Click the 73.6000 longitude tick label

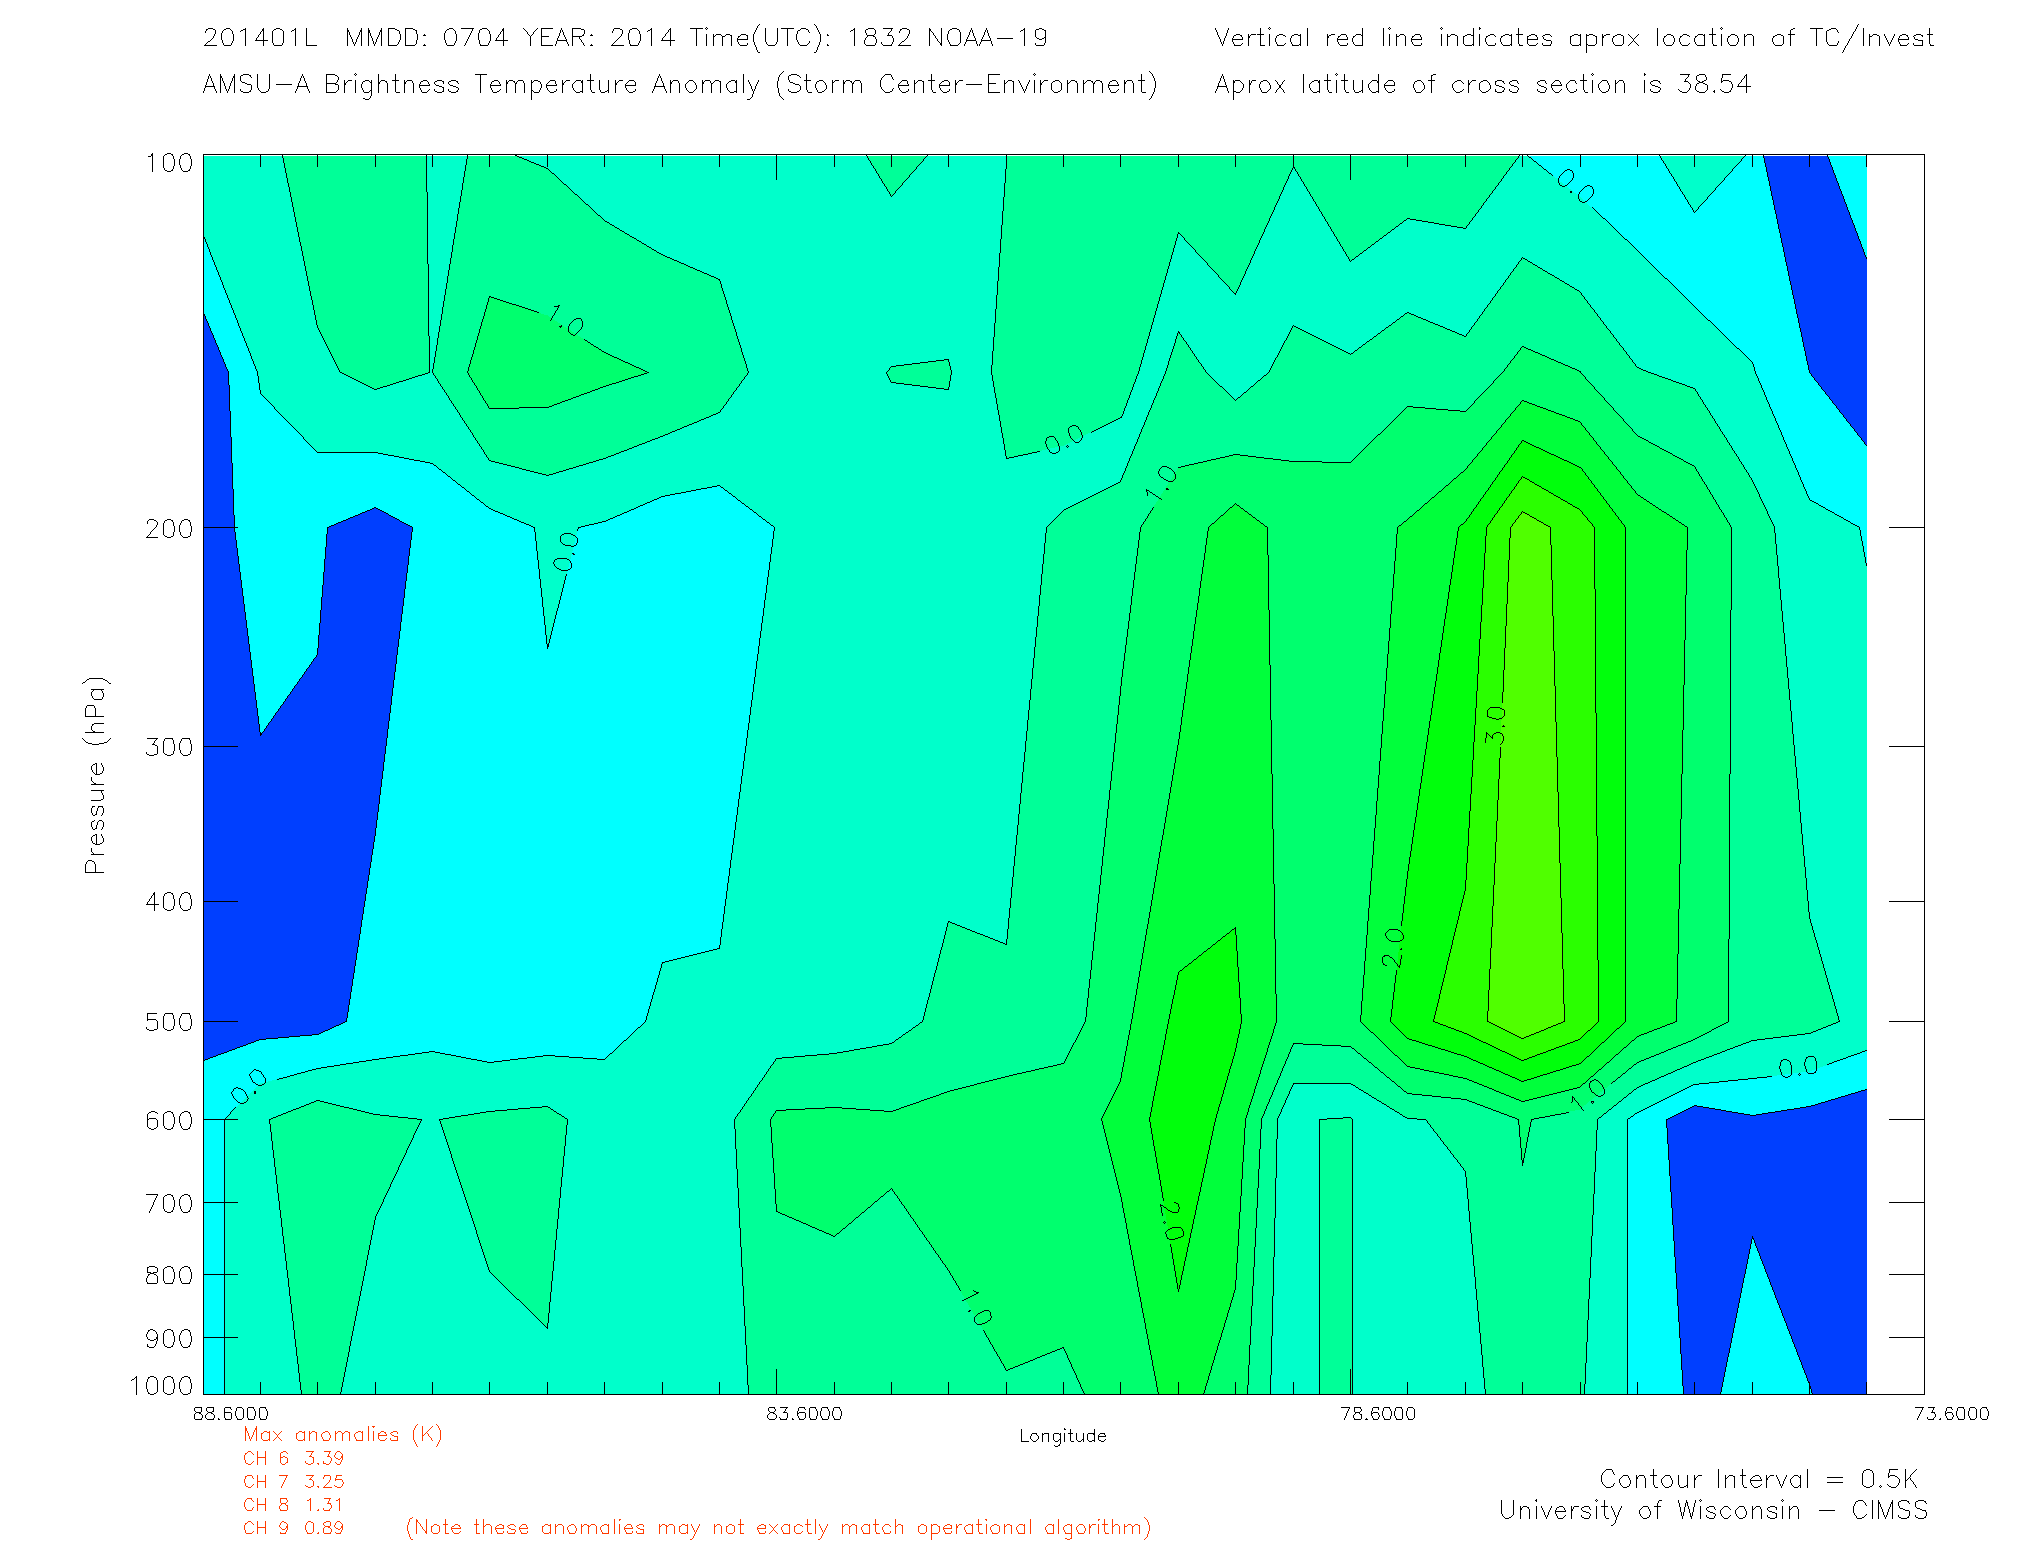[1951, 1413]
